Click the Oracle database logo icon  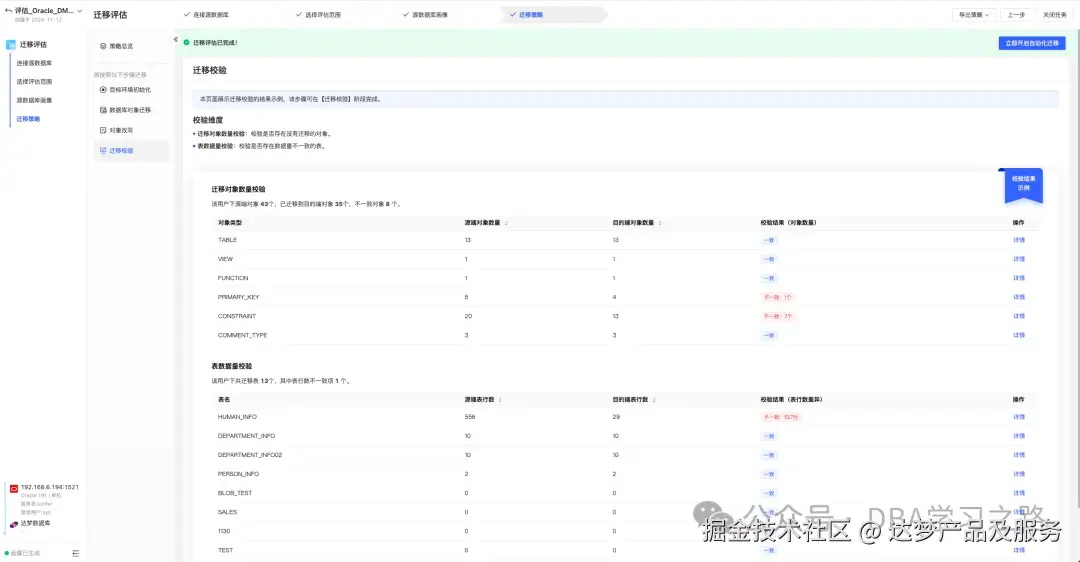[x=14, y=489]
